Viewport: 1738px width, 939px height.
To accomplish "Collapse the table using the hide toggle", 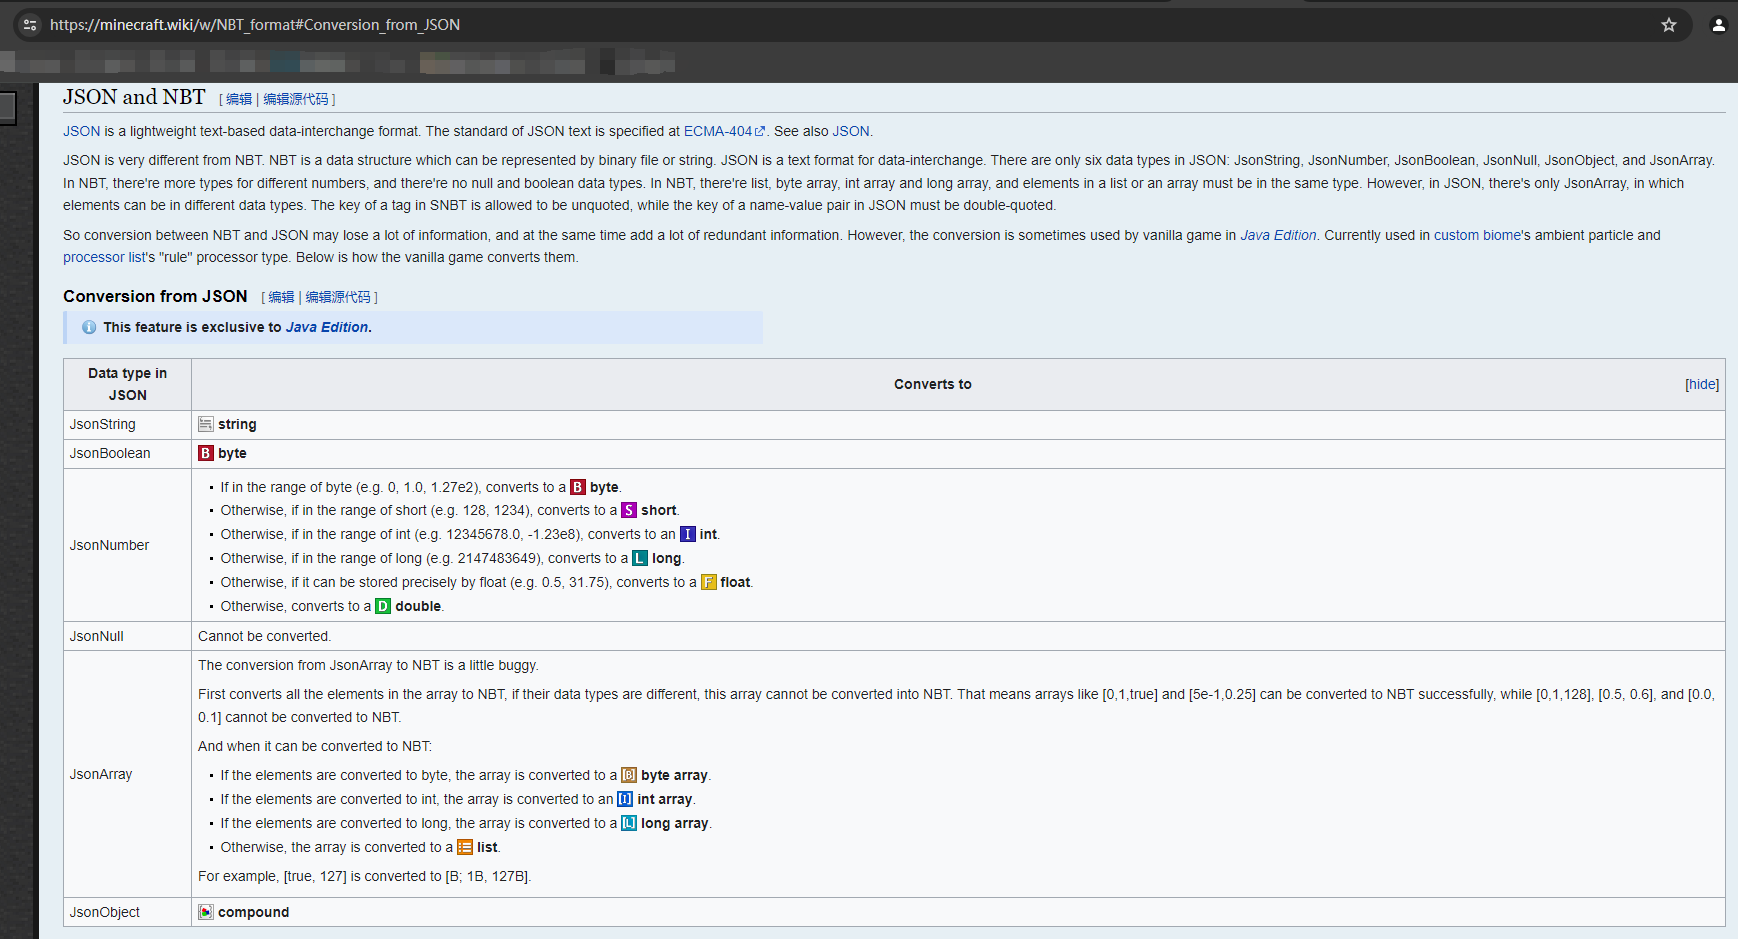I will (1701, 384).
